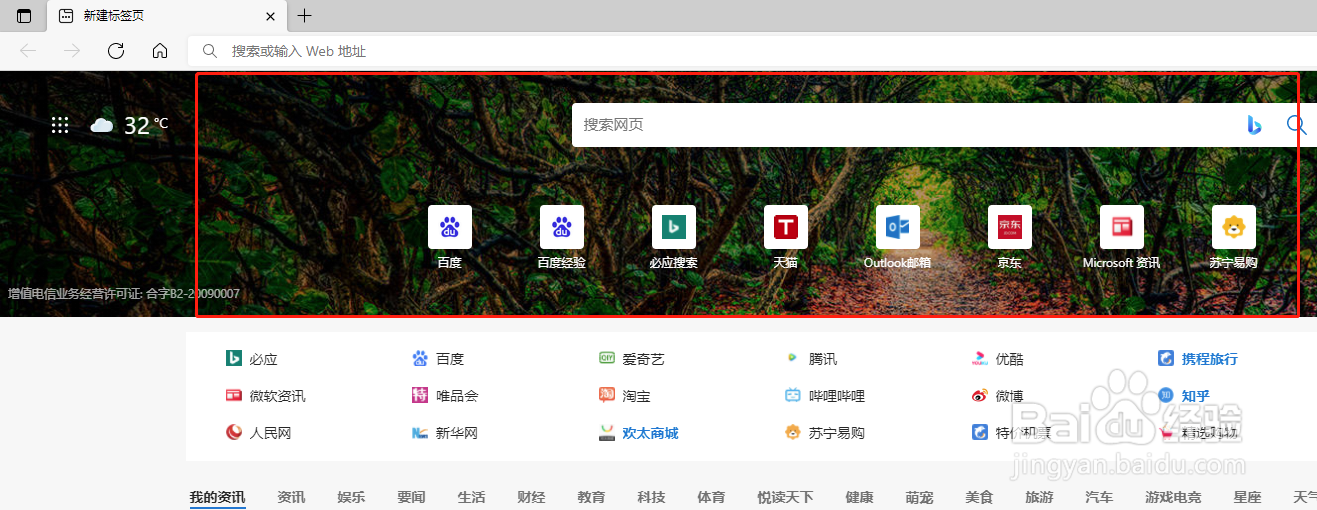Open the 百度 link in site list
Viewport: 1317px width, 510px height.
click(438, 359)
